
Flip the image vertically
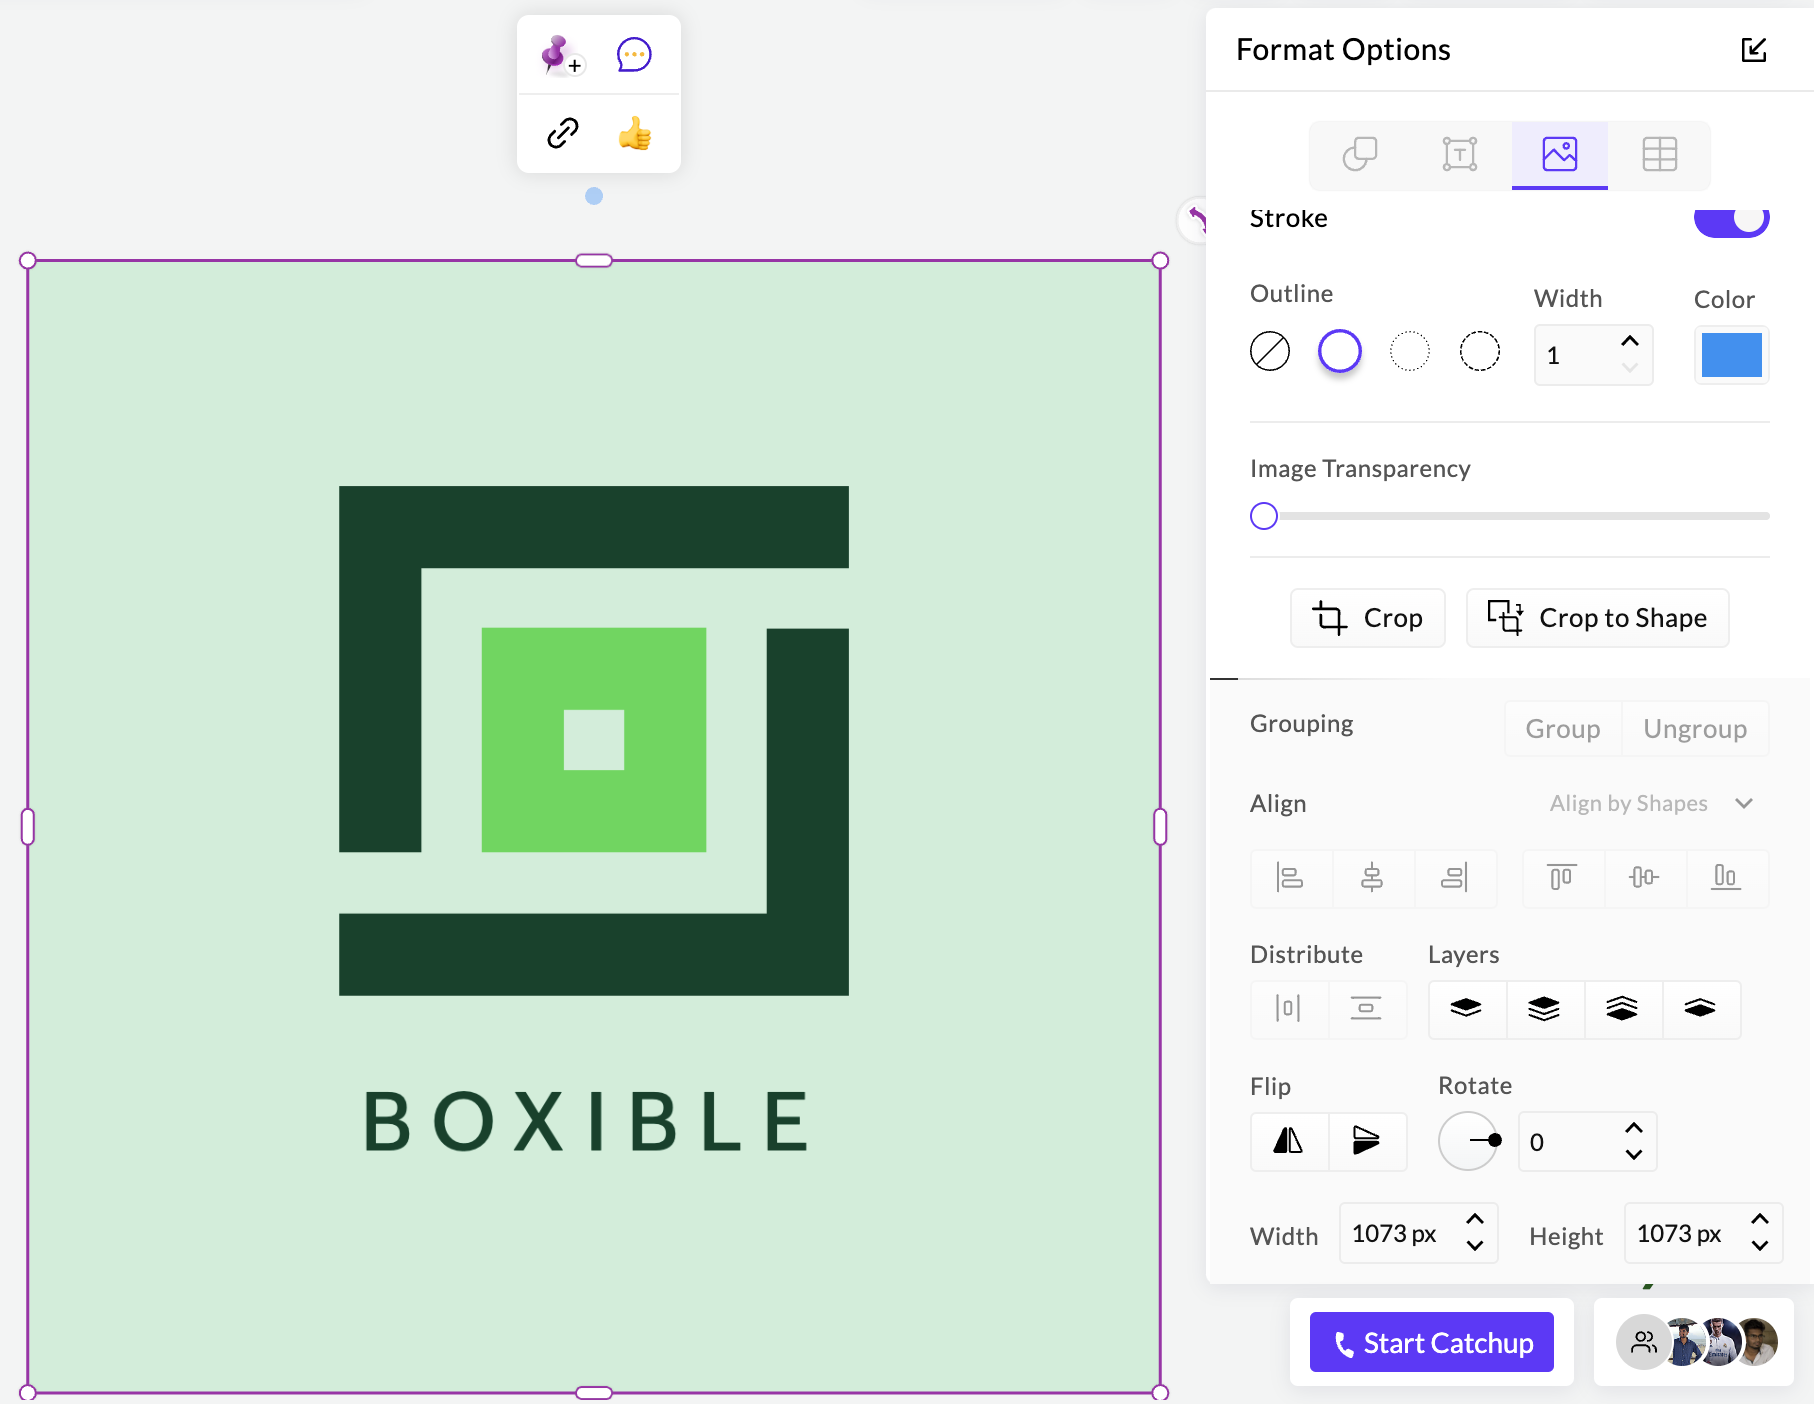[x=1367, y=1141]
